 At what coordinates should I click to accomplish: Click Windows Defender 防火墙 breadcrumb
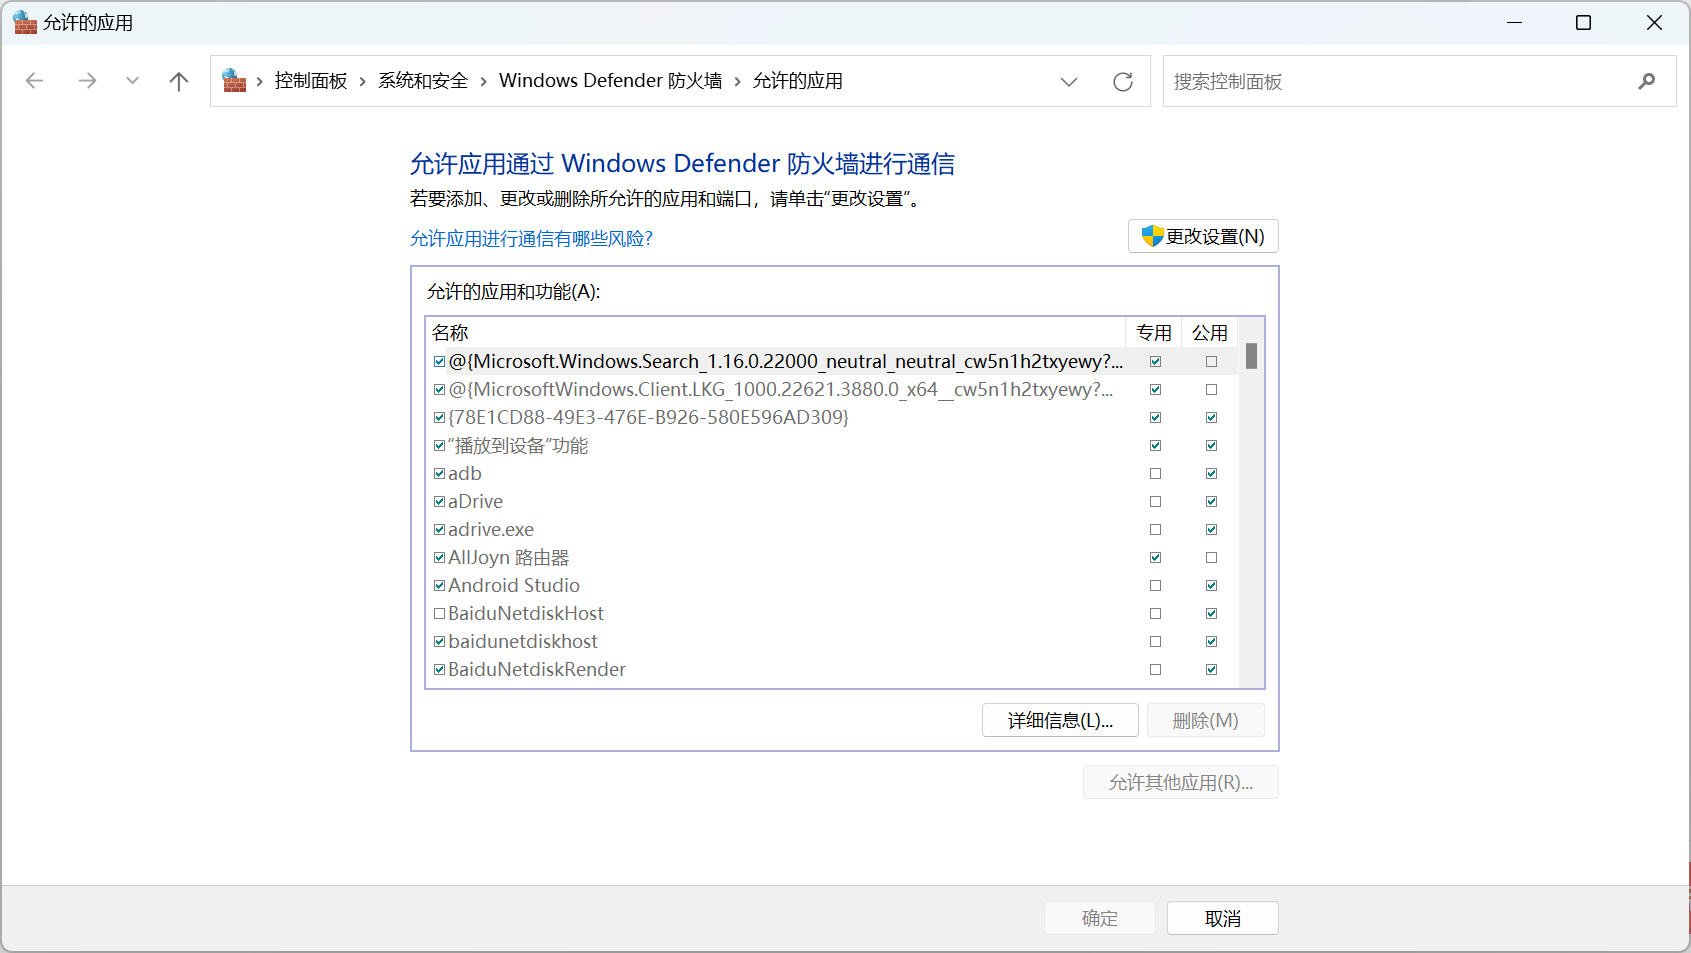(610, 81)
